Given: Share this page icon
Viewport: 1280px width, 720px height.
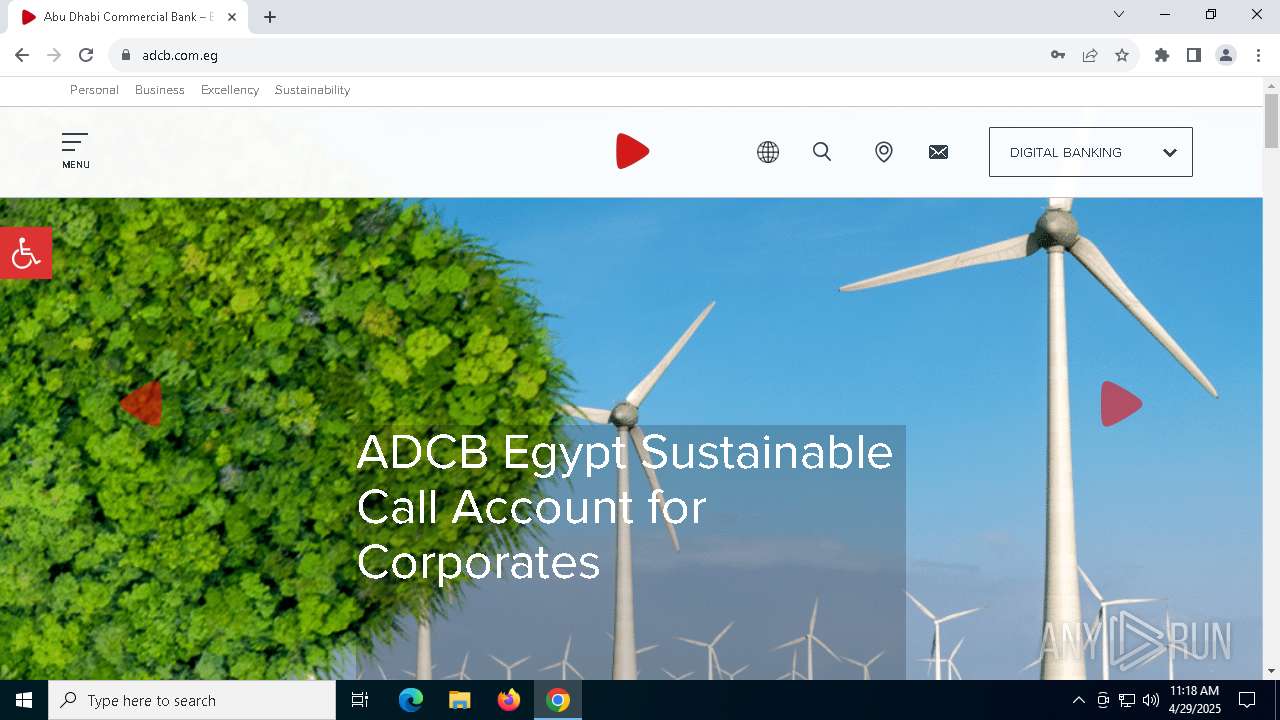Looking at the screenshot, I should 1090,55.
